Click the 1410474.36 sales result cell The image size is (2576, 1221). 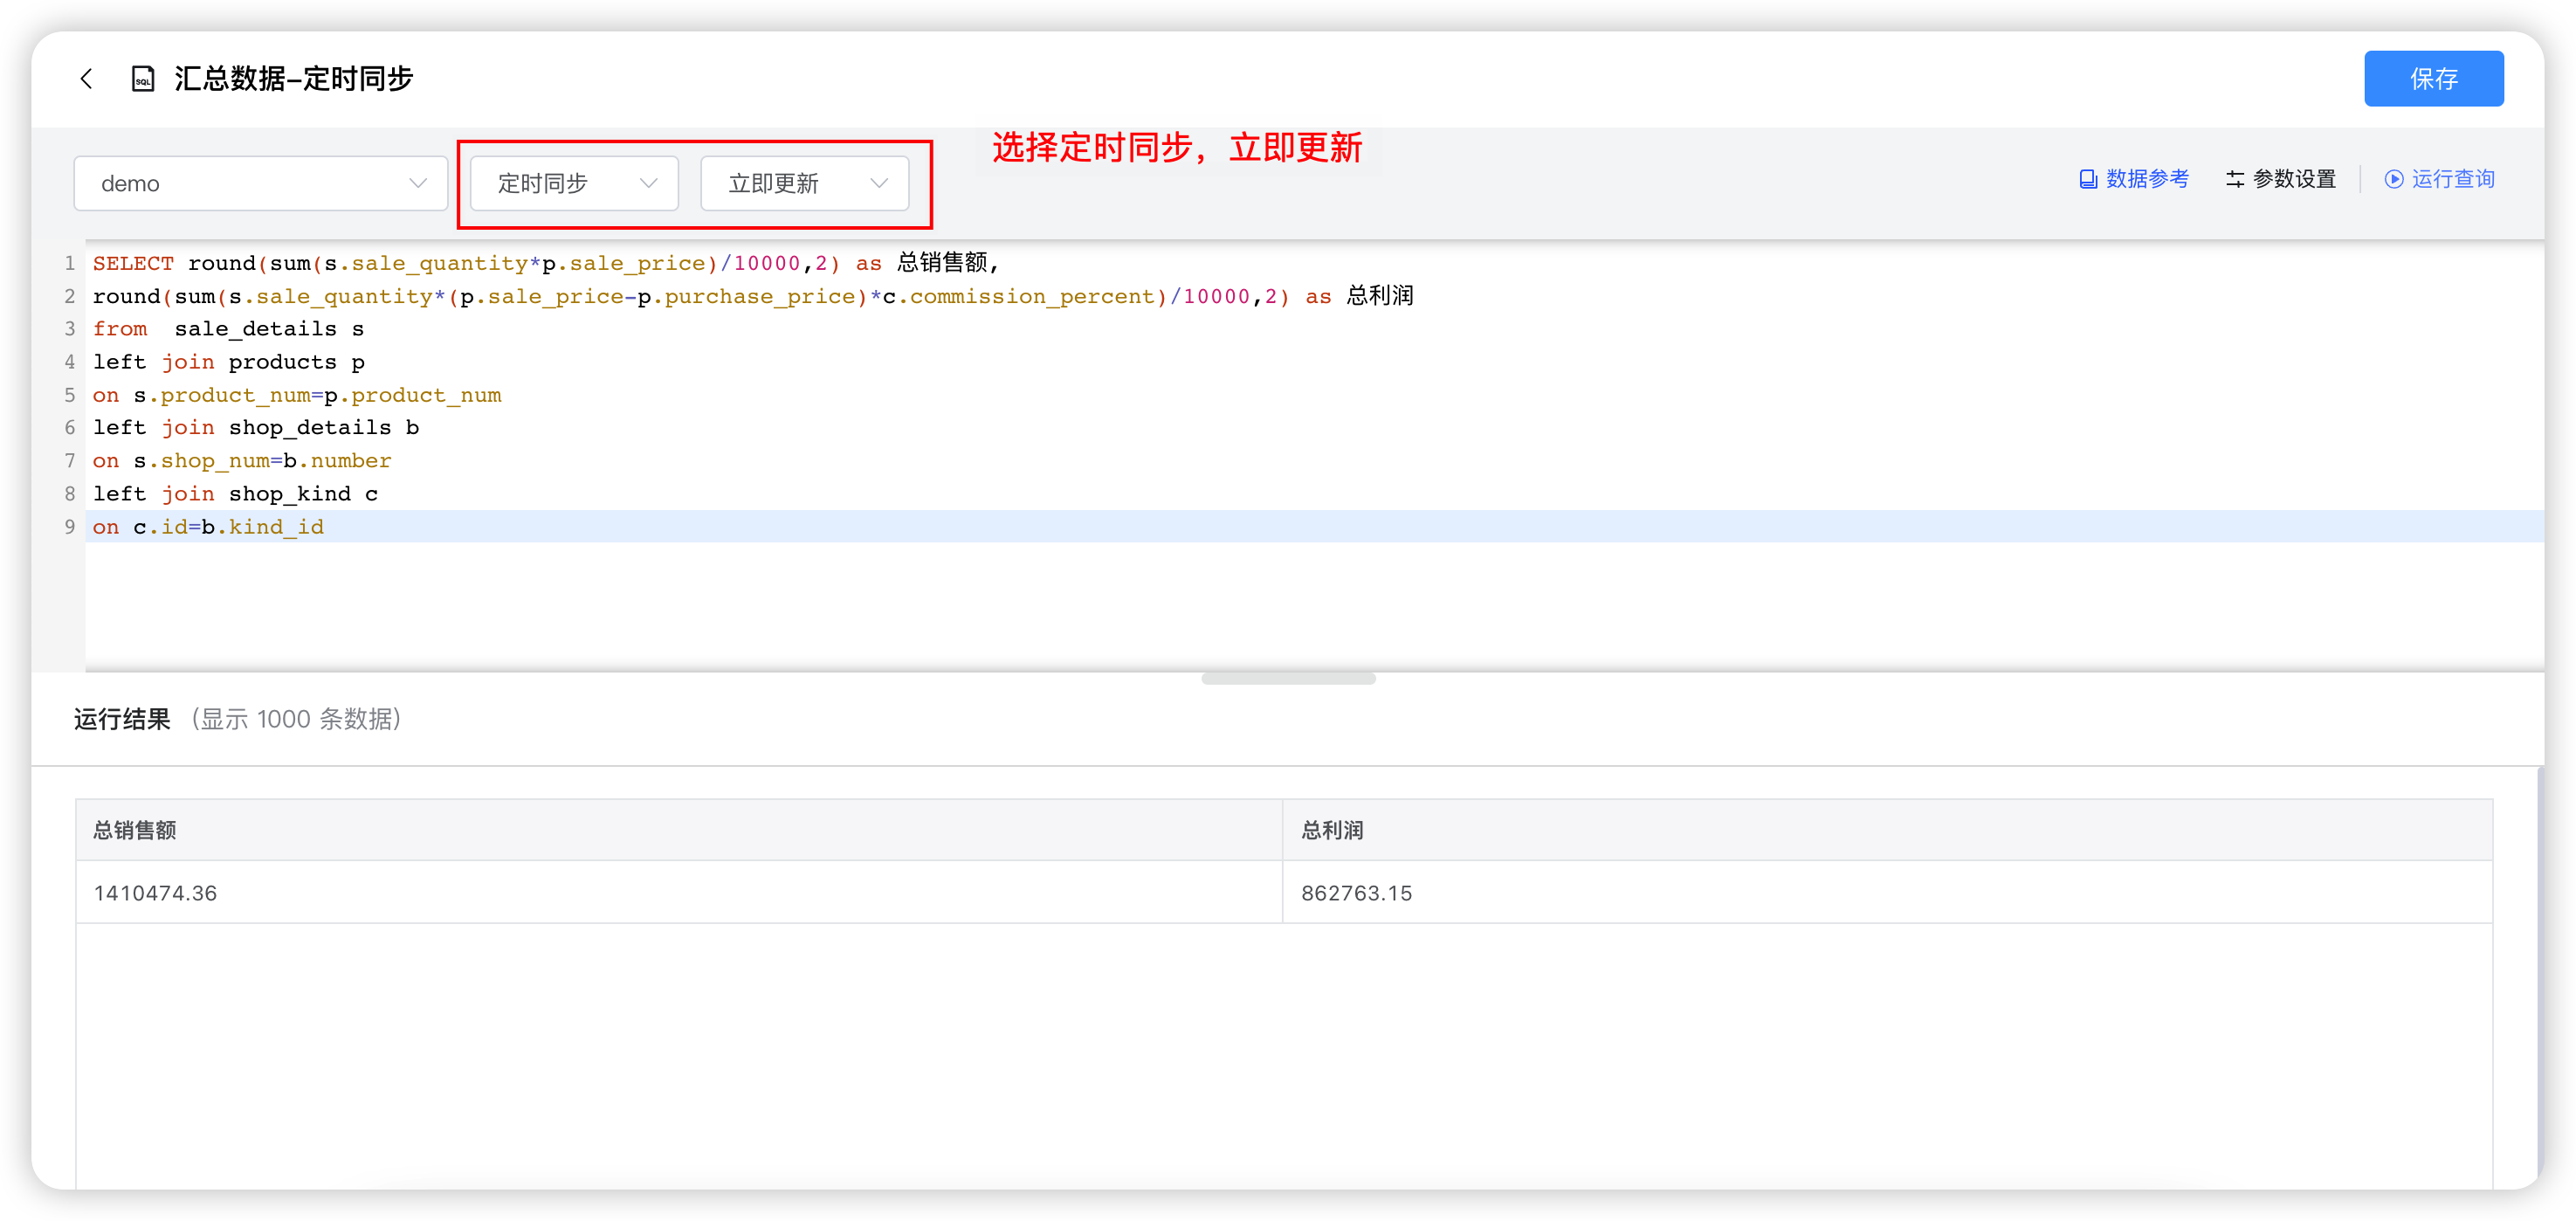click(156, 892)
